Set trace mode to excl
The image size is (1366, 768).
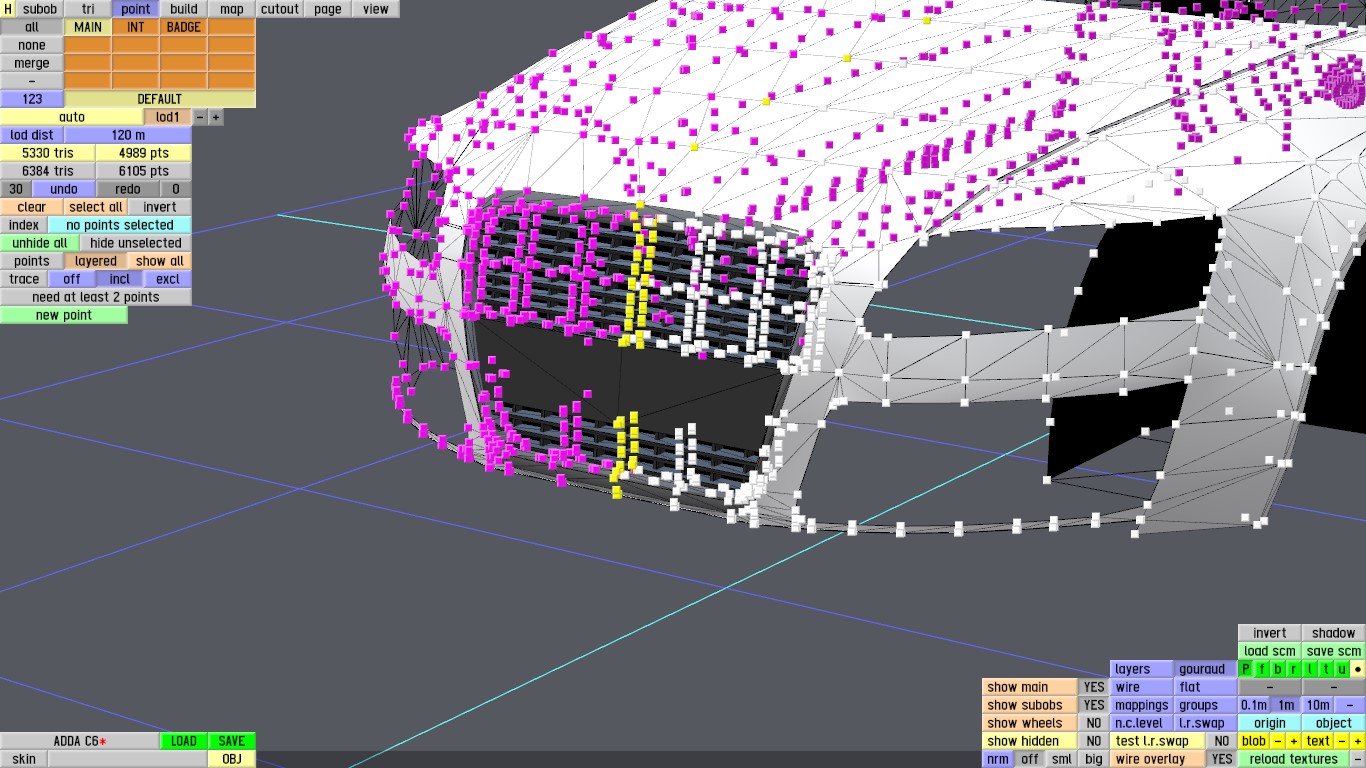(x=168, y=279)
